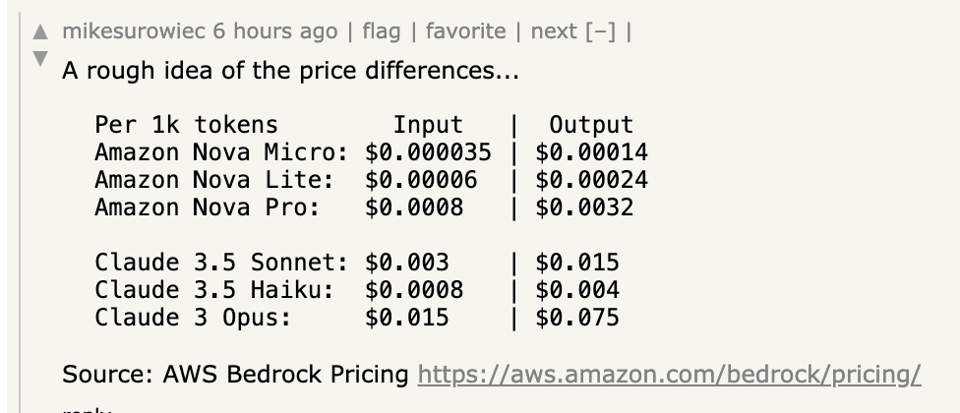The width and height of the screenshot is (960, 413).
Task: Click the 'Source: AWS Bedrock Pricing' text
Action: (235, 375)
